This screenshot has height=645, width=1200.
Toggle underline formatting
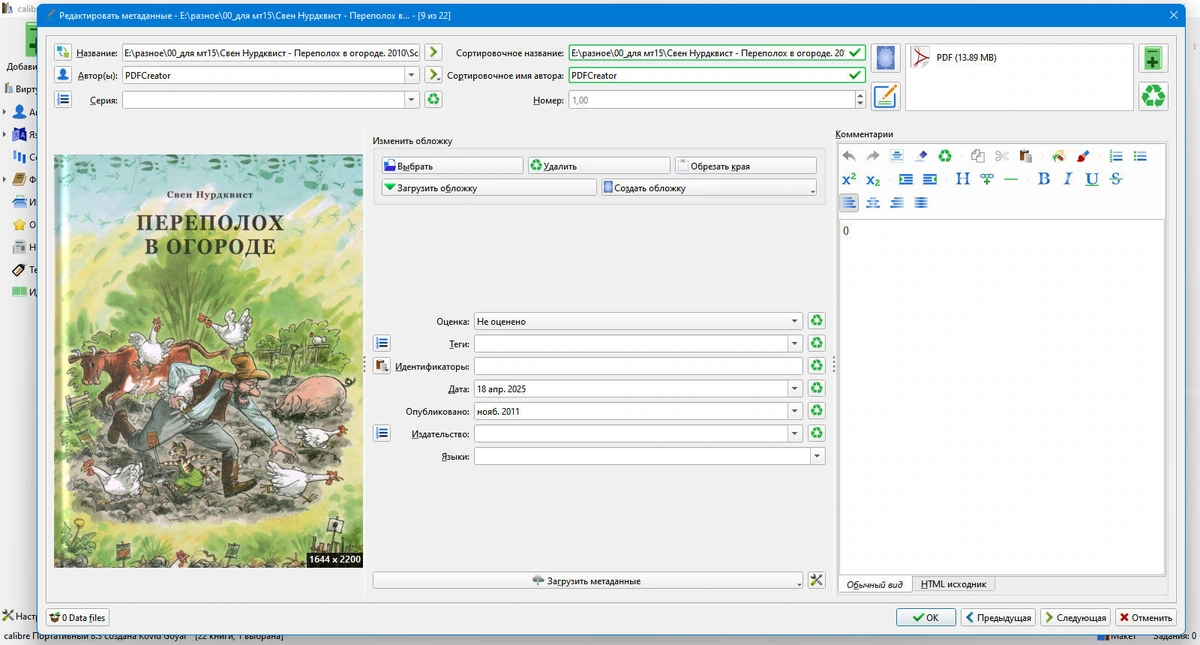[1092, 179]
